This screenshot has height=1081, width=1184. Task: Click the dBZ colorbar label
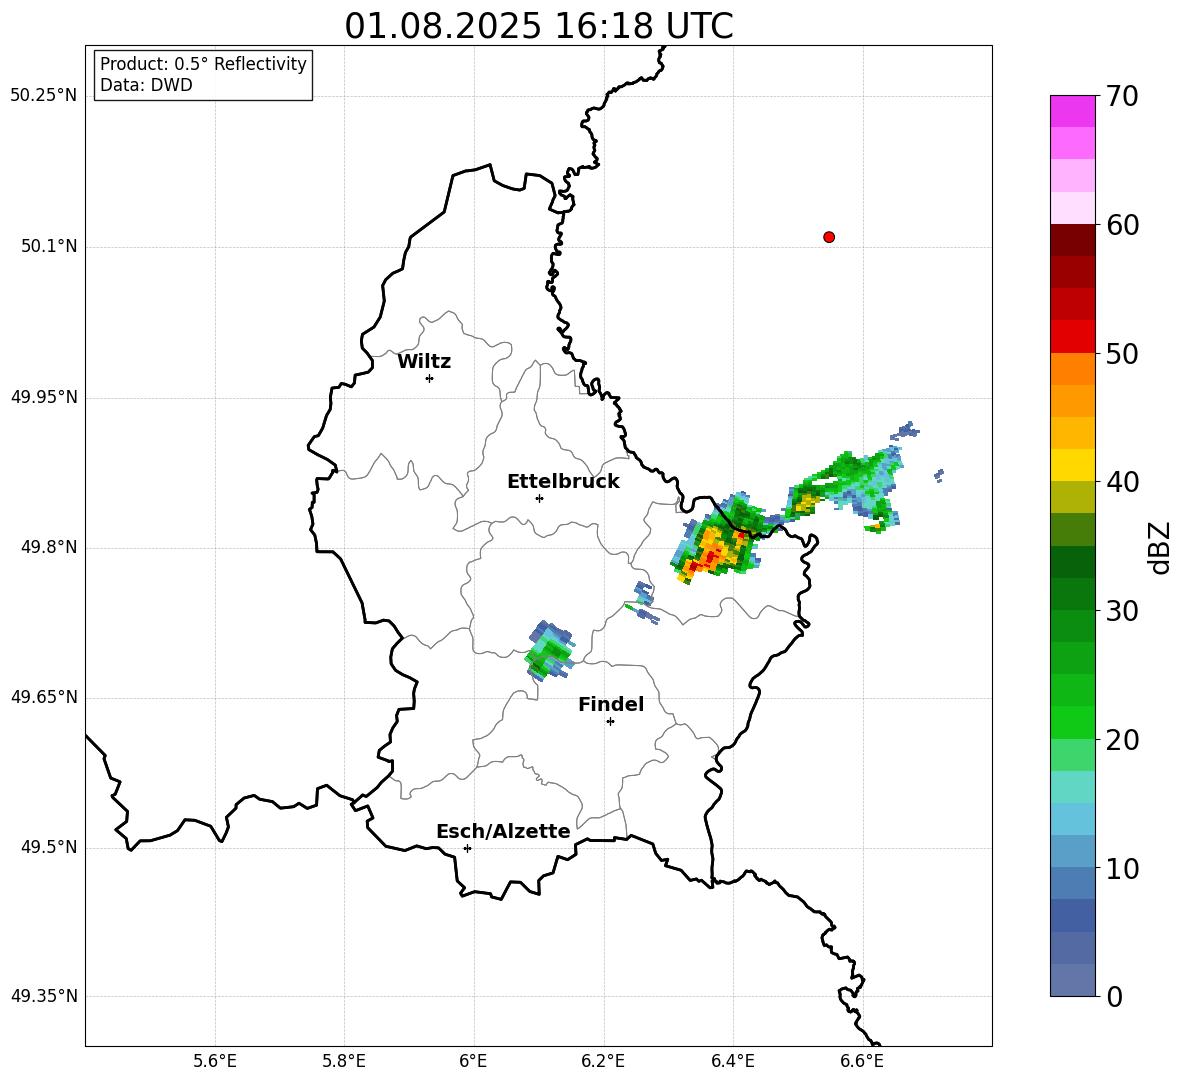click(1161, 547)
